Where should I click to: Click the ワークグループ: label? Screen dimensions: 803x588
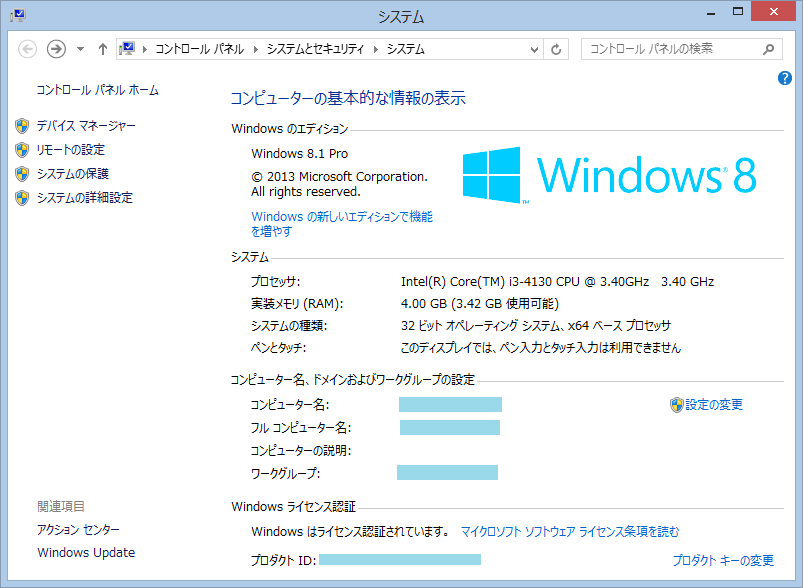coord(285,473)
